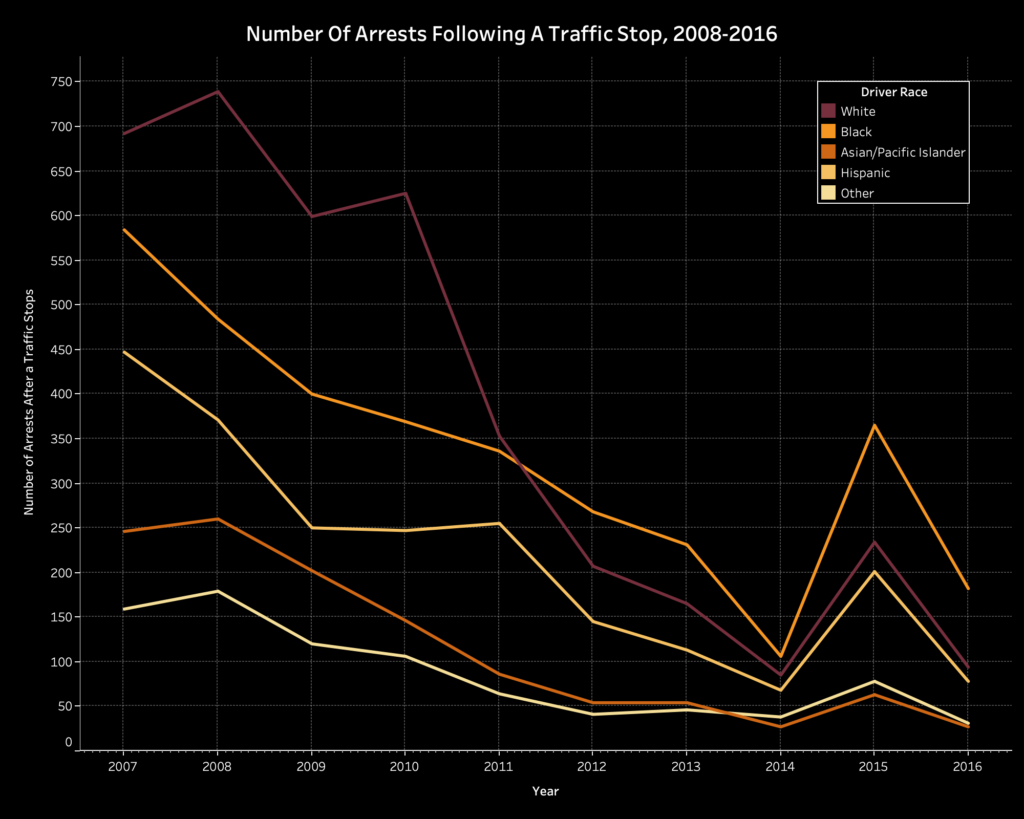Click the Year x-axis title
The width and height of the screenshot is (1024, 819).
[x=545, y=791]
